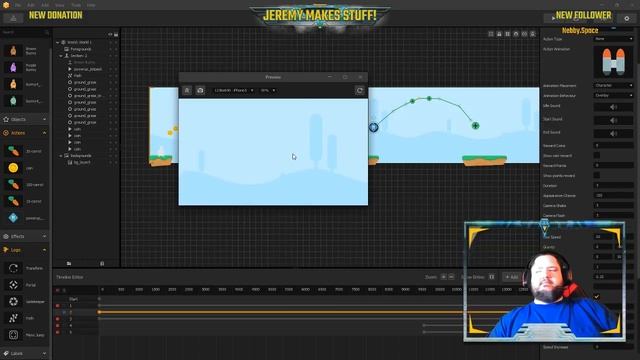
Task: Open the Animation Behaviour dropdown
Action: 613,95
